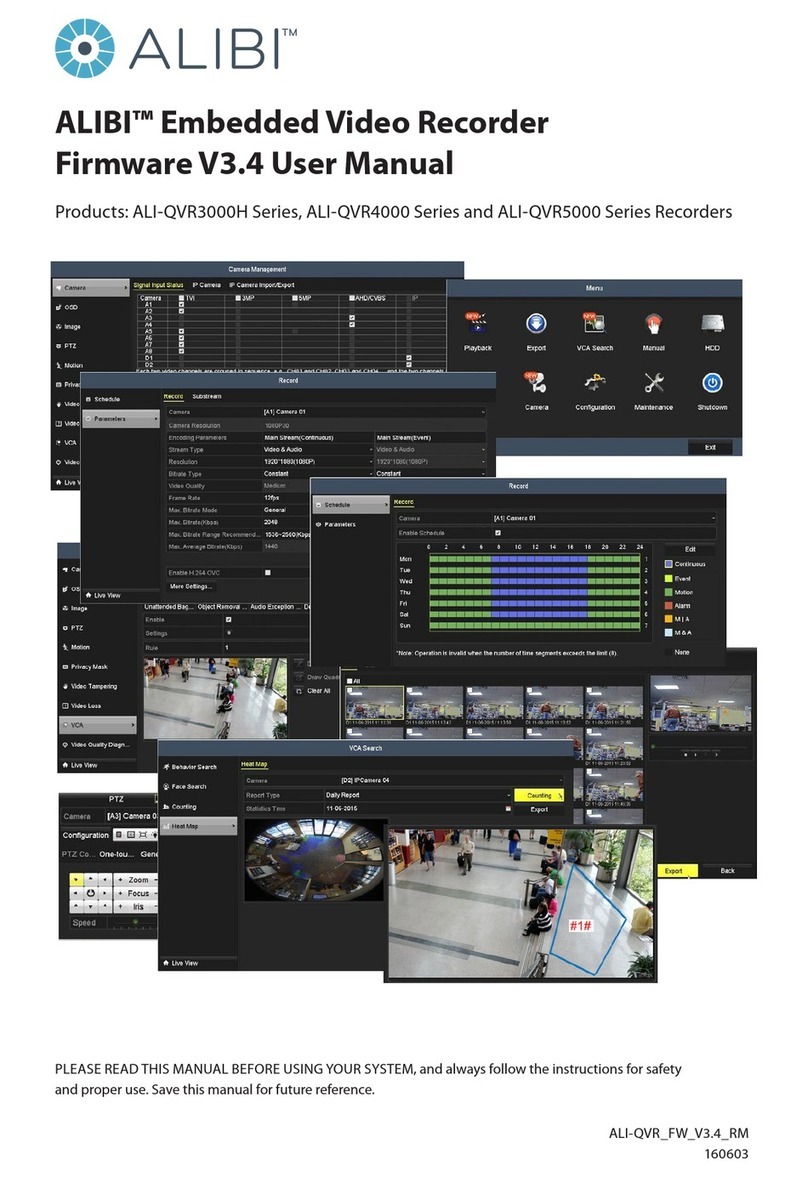Toggle the TVI header checkbox in Camera Management
808x1177 pixels.
click(181, 298)
